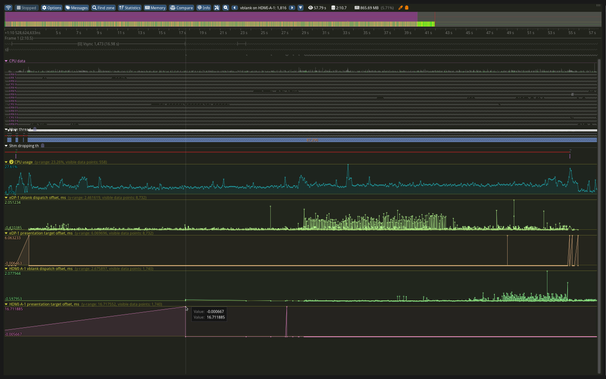Image resolution: width=606 pixels, height=379 pixels.
Task: Click the red zone bar in Shm dropping thread
Action: [287, 152]
